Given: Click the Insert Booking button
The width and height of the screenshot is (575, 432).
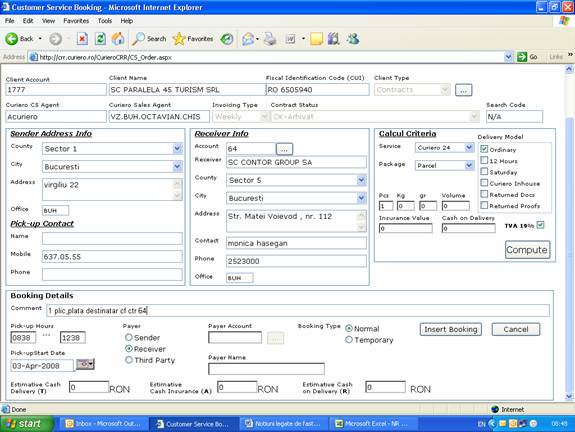Looking at the screenshot, I should coord(451,329).
